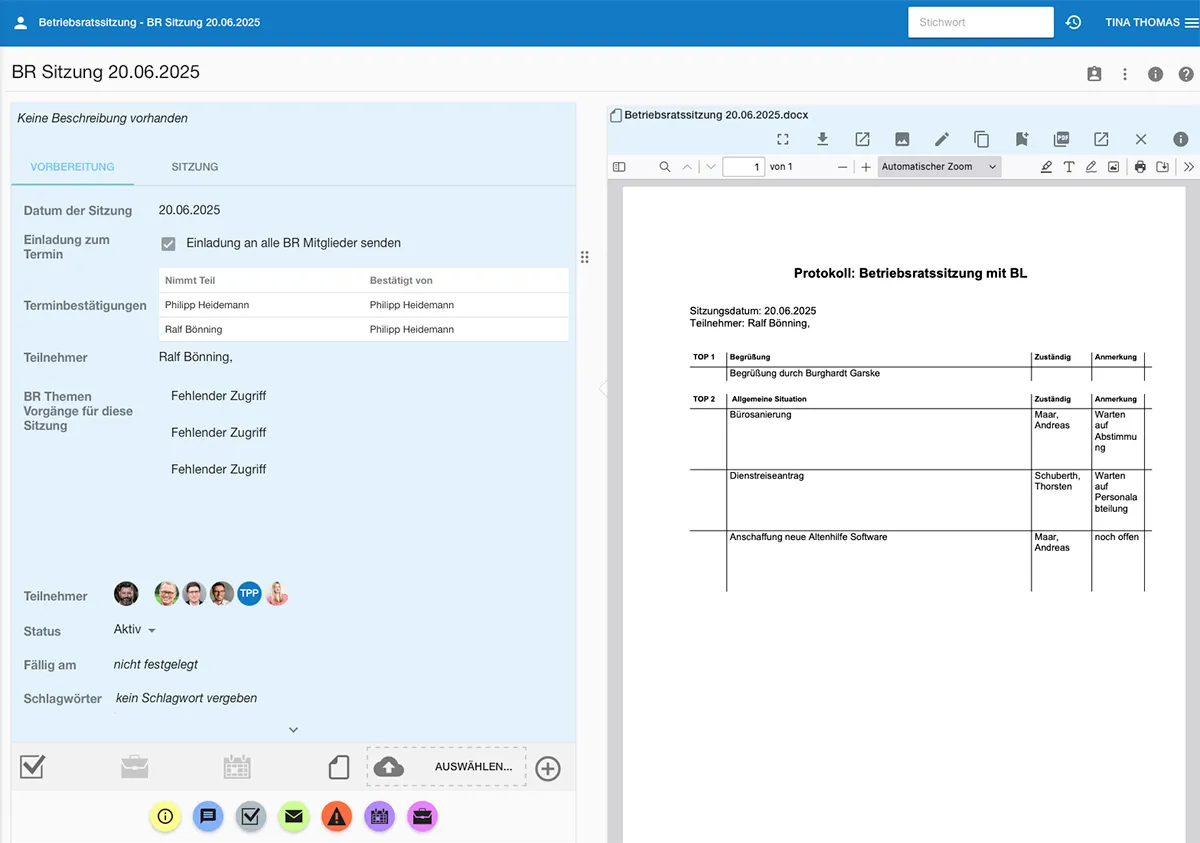Open the TINA THOMAS user menu
This screenshot has width=1200, height=843.
(1151, 22)
